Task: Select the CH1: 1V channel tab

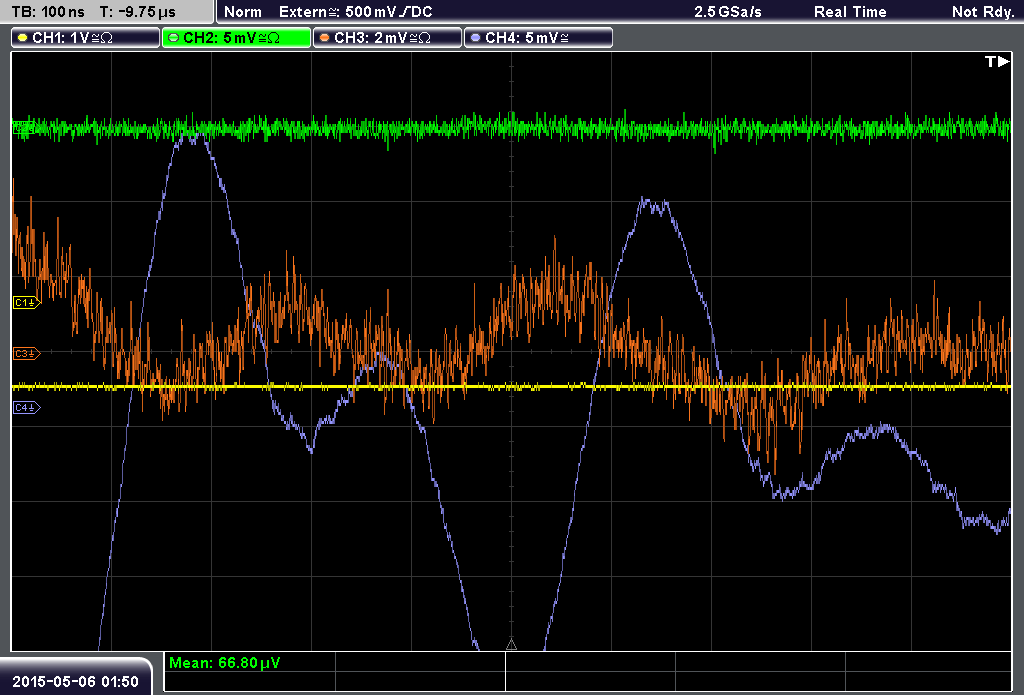Action: 86,38
